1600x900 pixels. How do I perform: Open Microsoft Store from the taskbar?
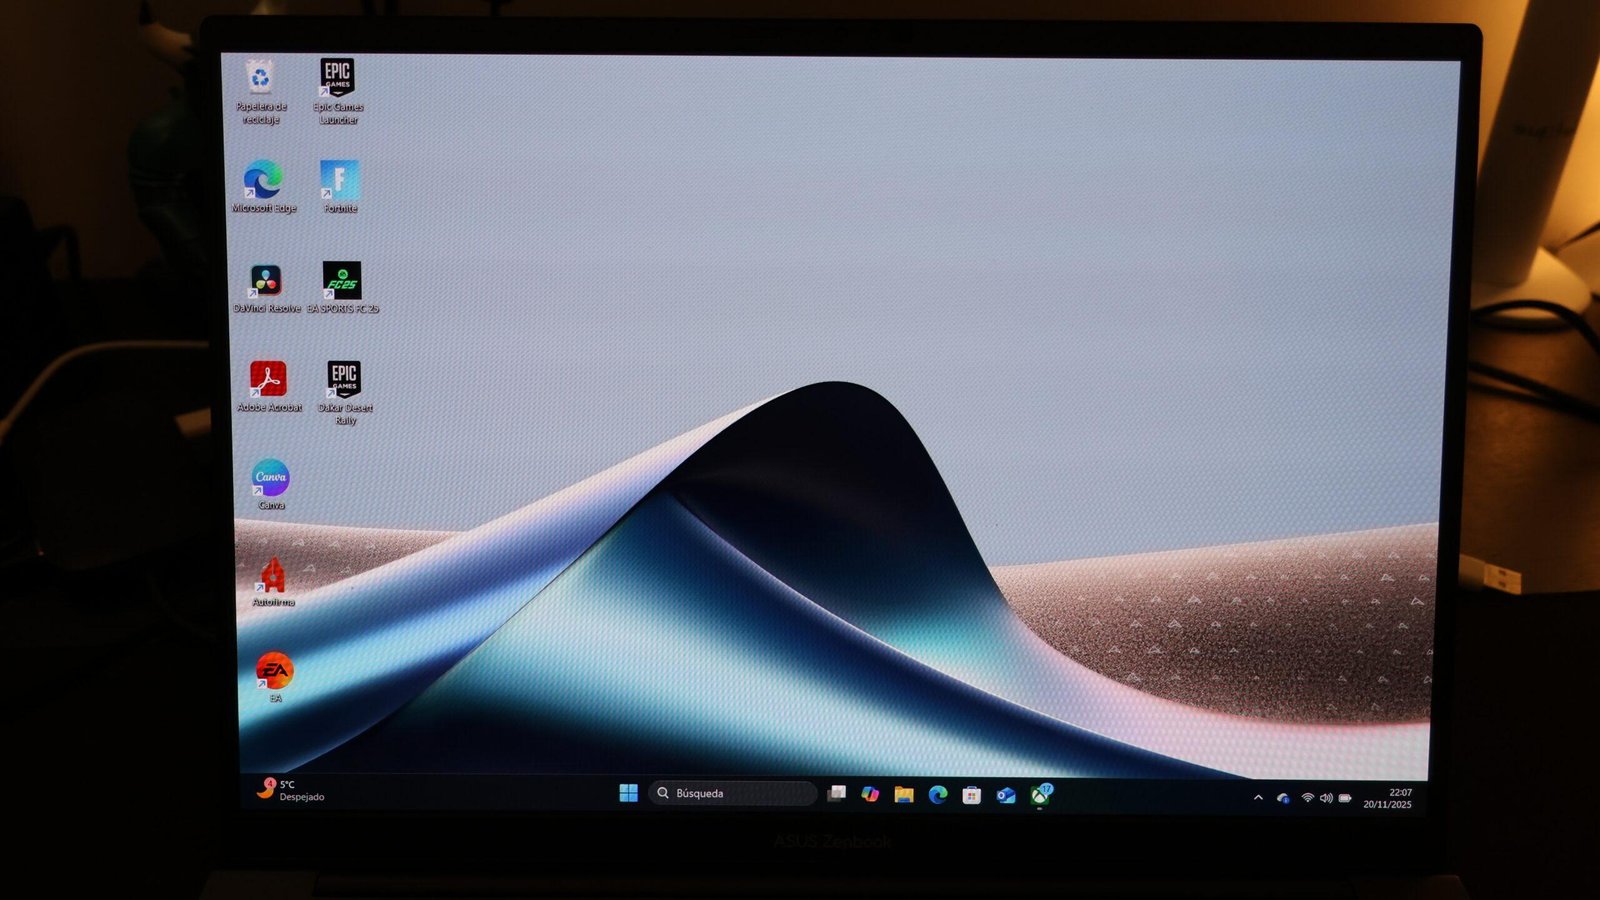pos(971,795)
